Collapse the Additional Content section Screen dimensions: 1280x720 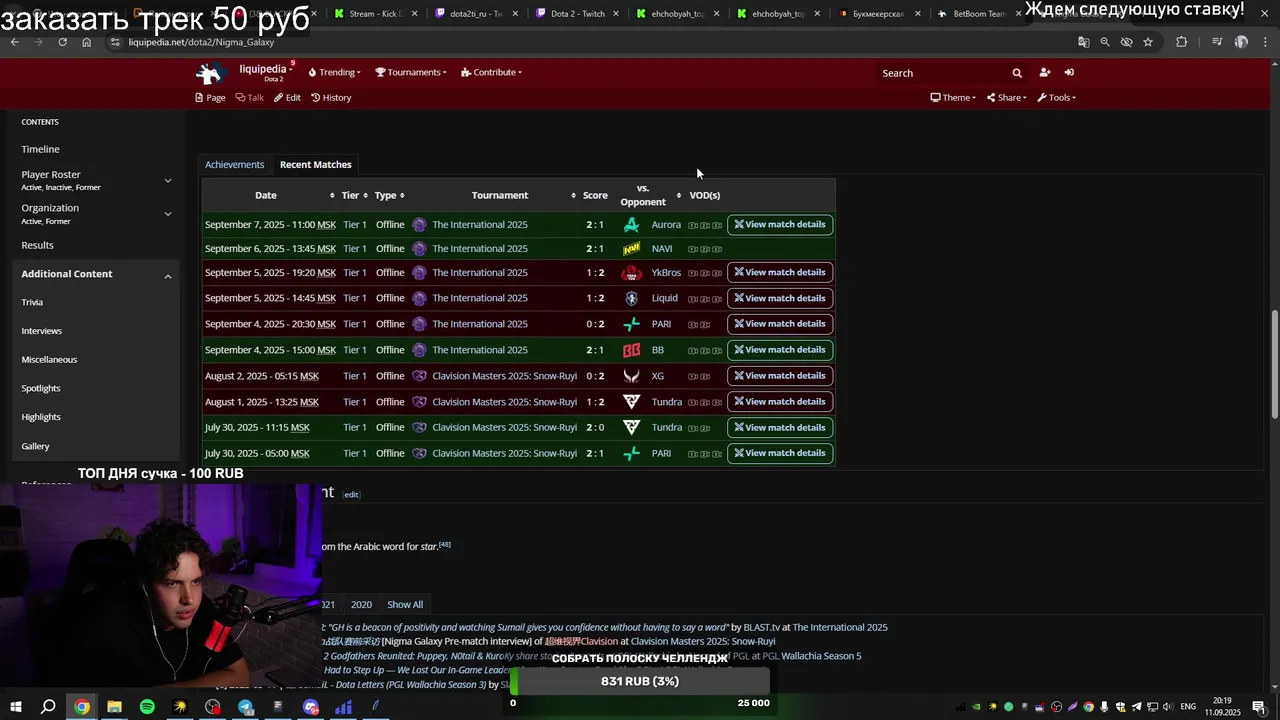click(x=168, y=275)
